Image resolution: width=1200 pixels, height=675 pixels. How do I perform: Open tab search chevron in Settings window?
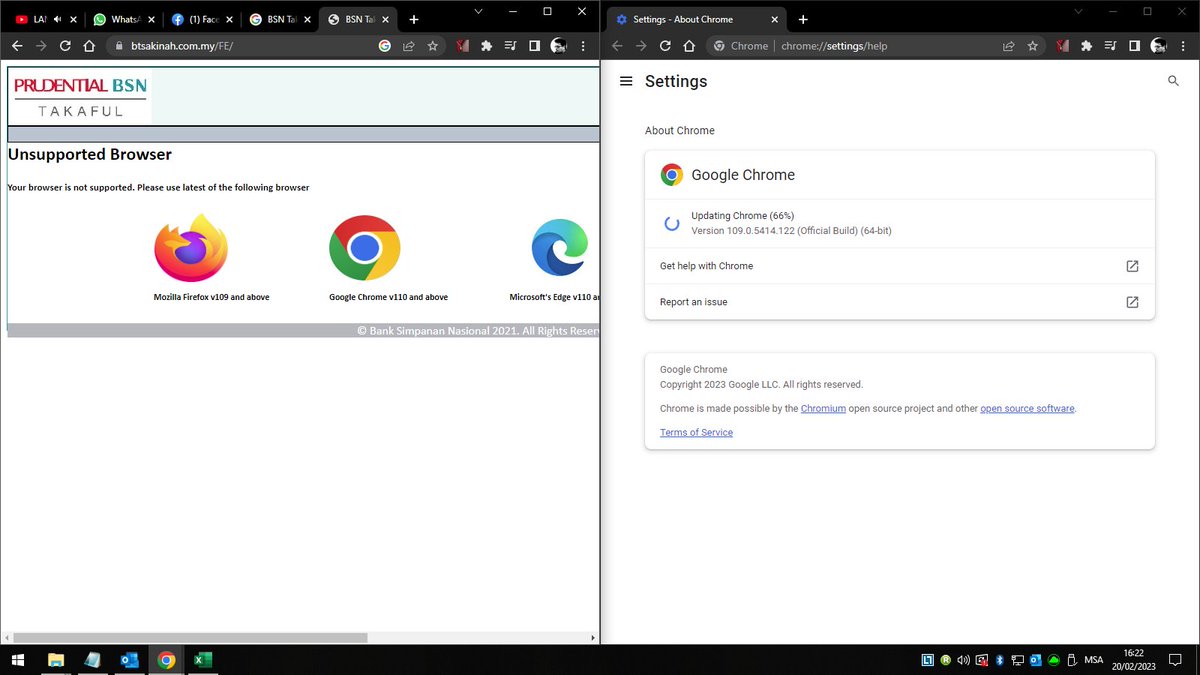pyautogui.click(x=1078, y=11)
